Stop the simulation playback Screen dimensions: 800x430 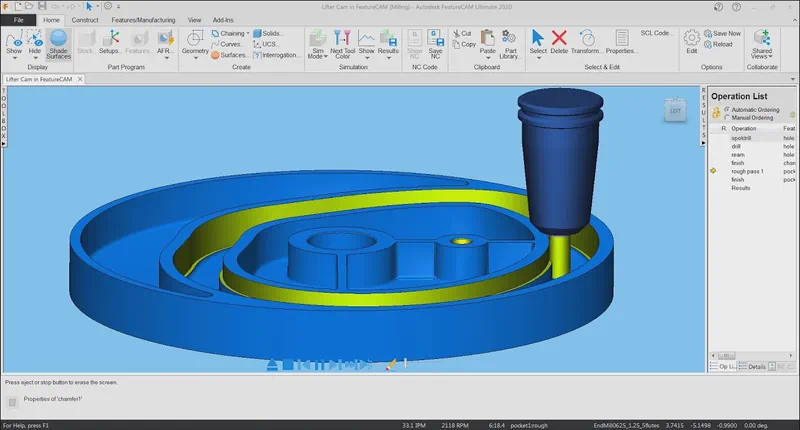[x=288, y=365]
